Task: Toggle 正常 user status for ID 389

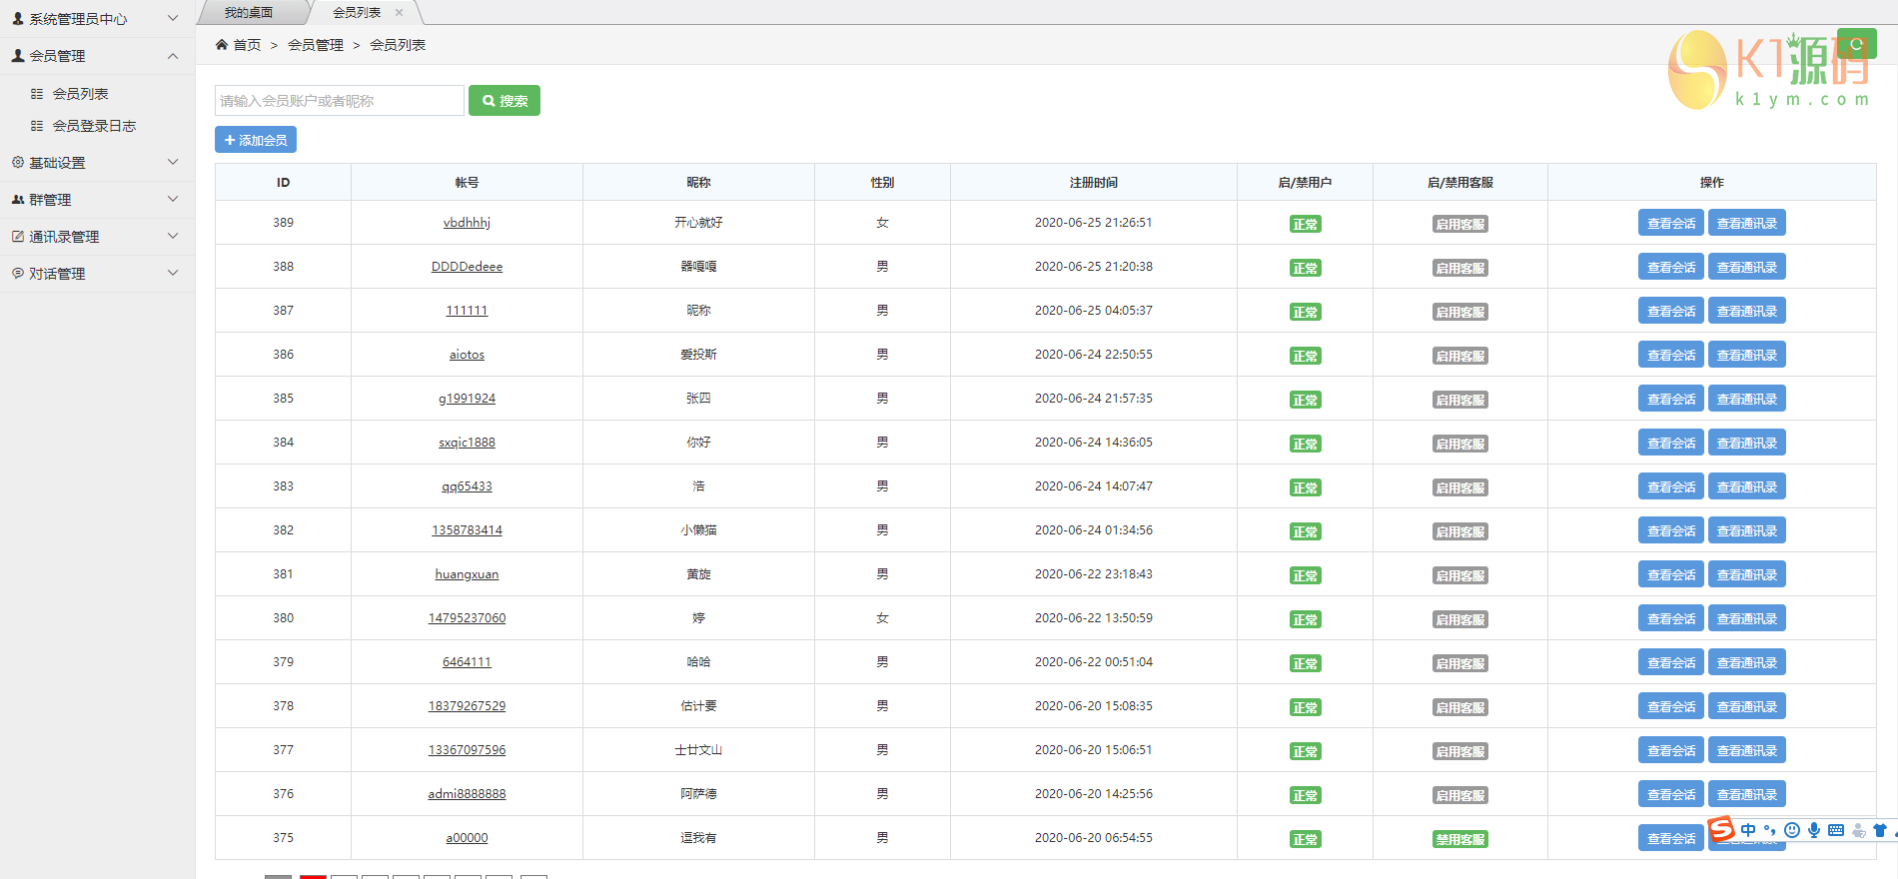Action: pos(1305,224)
